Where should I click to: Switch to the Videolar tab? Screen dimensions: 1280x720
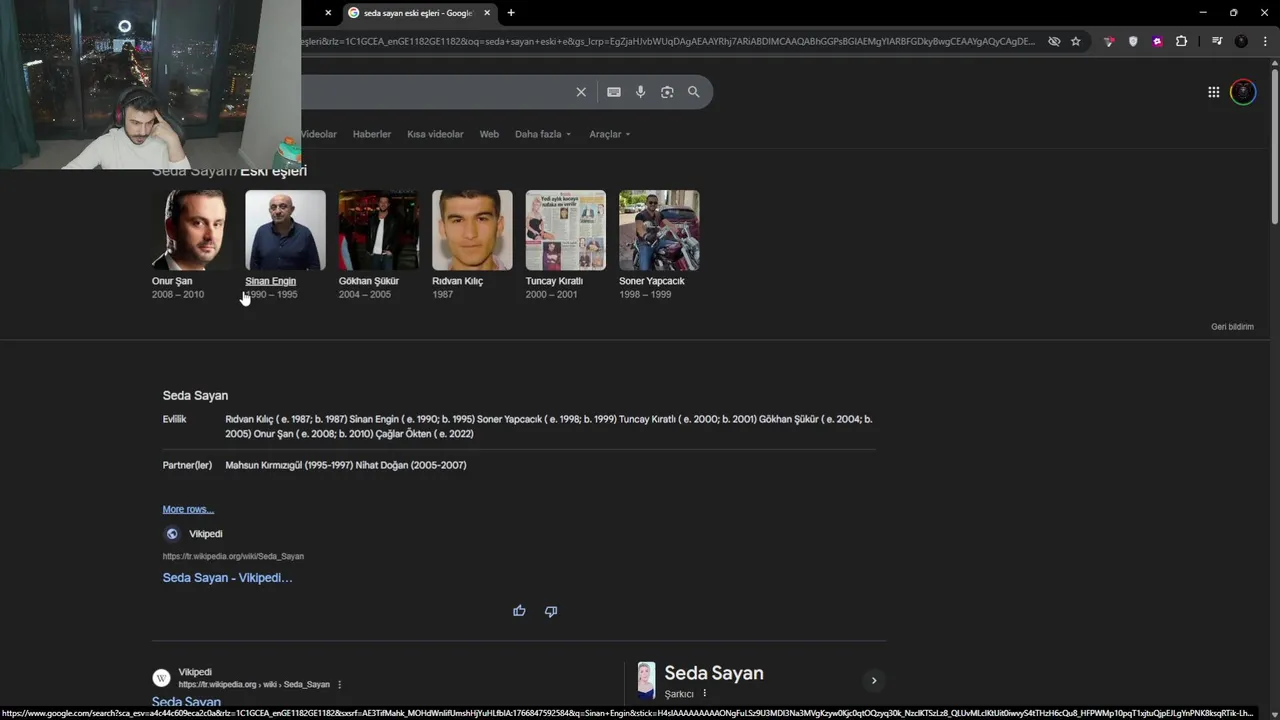coord(319,134)
